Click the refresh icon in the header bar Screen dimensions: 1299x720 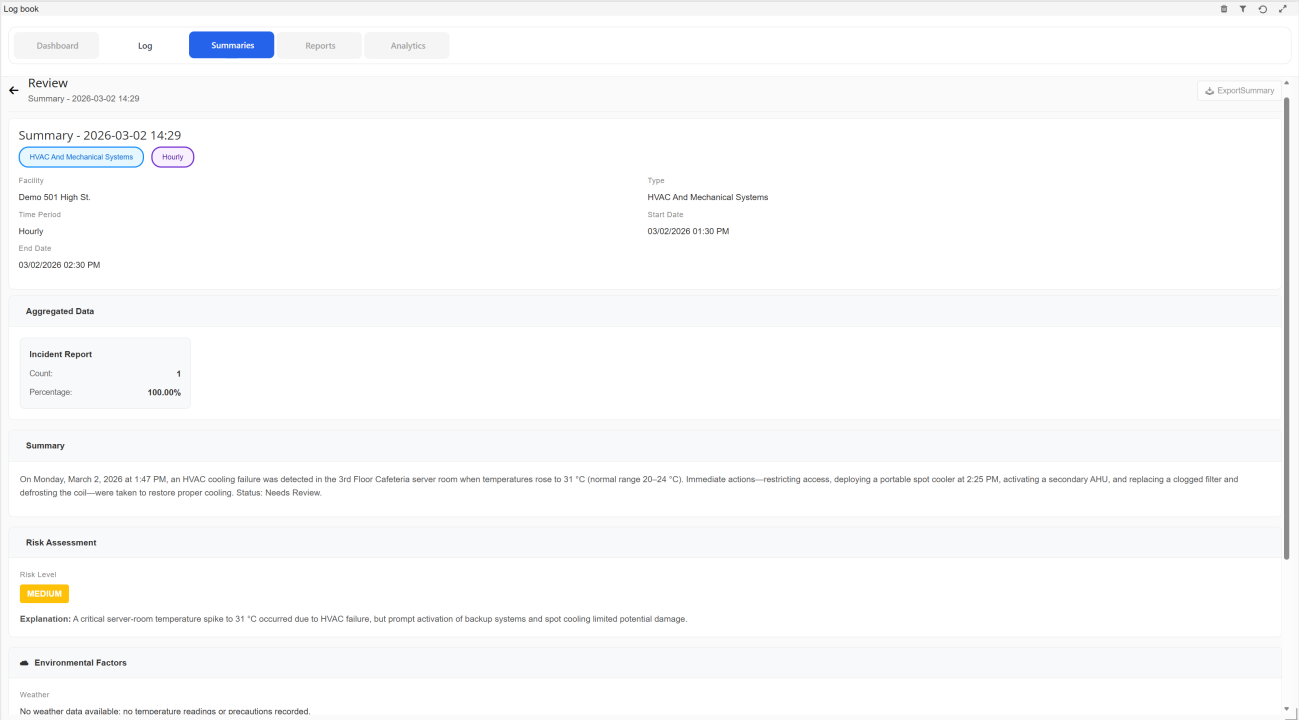click(x=1262, y=8)
